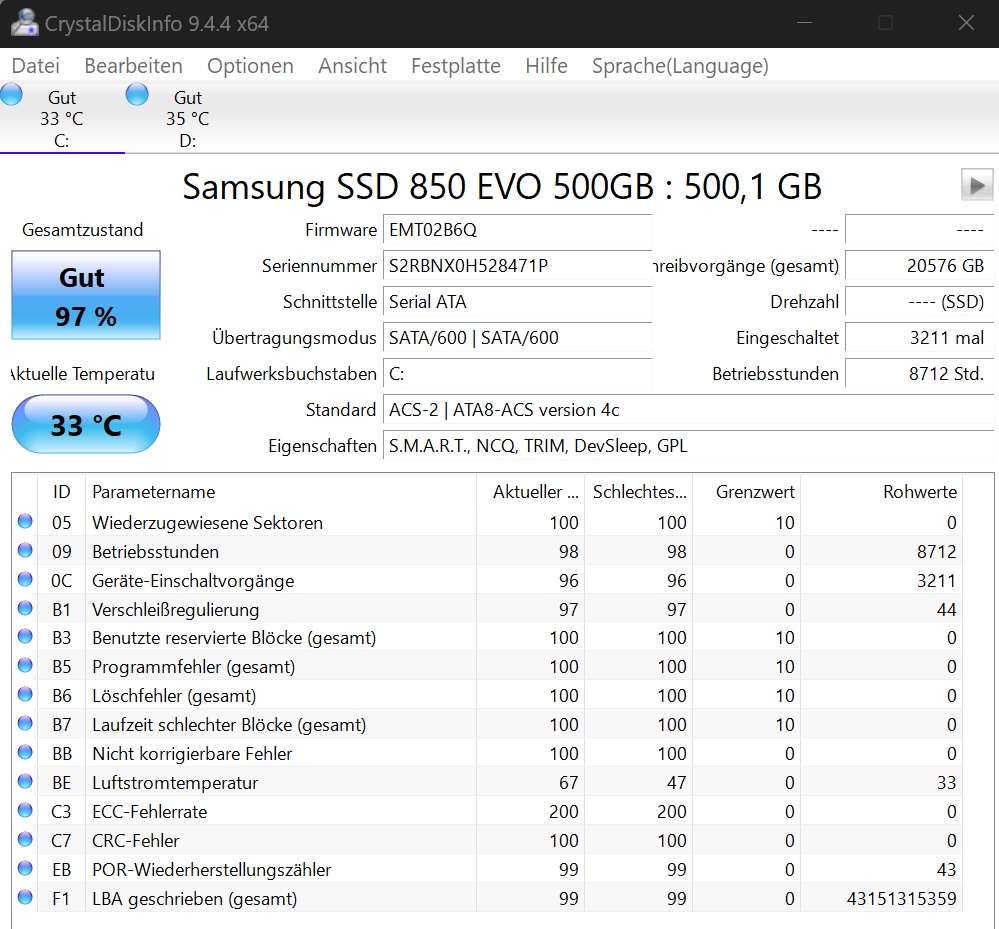The height and width of the screenshot is (929, 999).
Task: Click status orb of Löschfehler row
Action: pos(25,695)
